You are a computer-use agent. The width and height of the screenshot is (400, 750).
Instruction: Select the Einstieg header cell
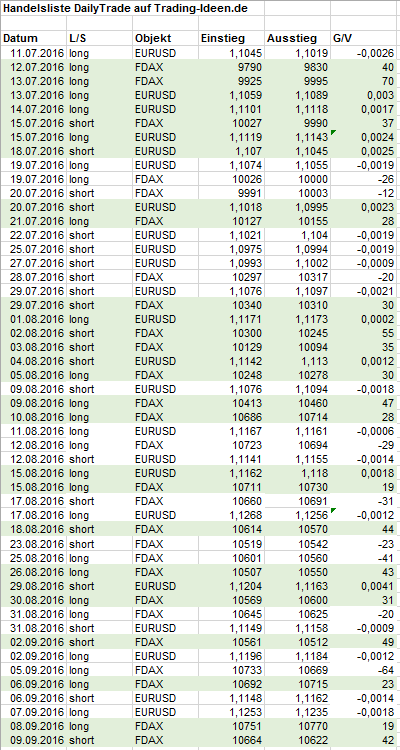tap(232, 39)
